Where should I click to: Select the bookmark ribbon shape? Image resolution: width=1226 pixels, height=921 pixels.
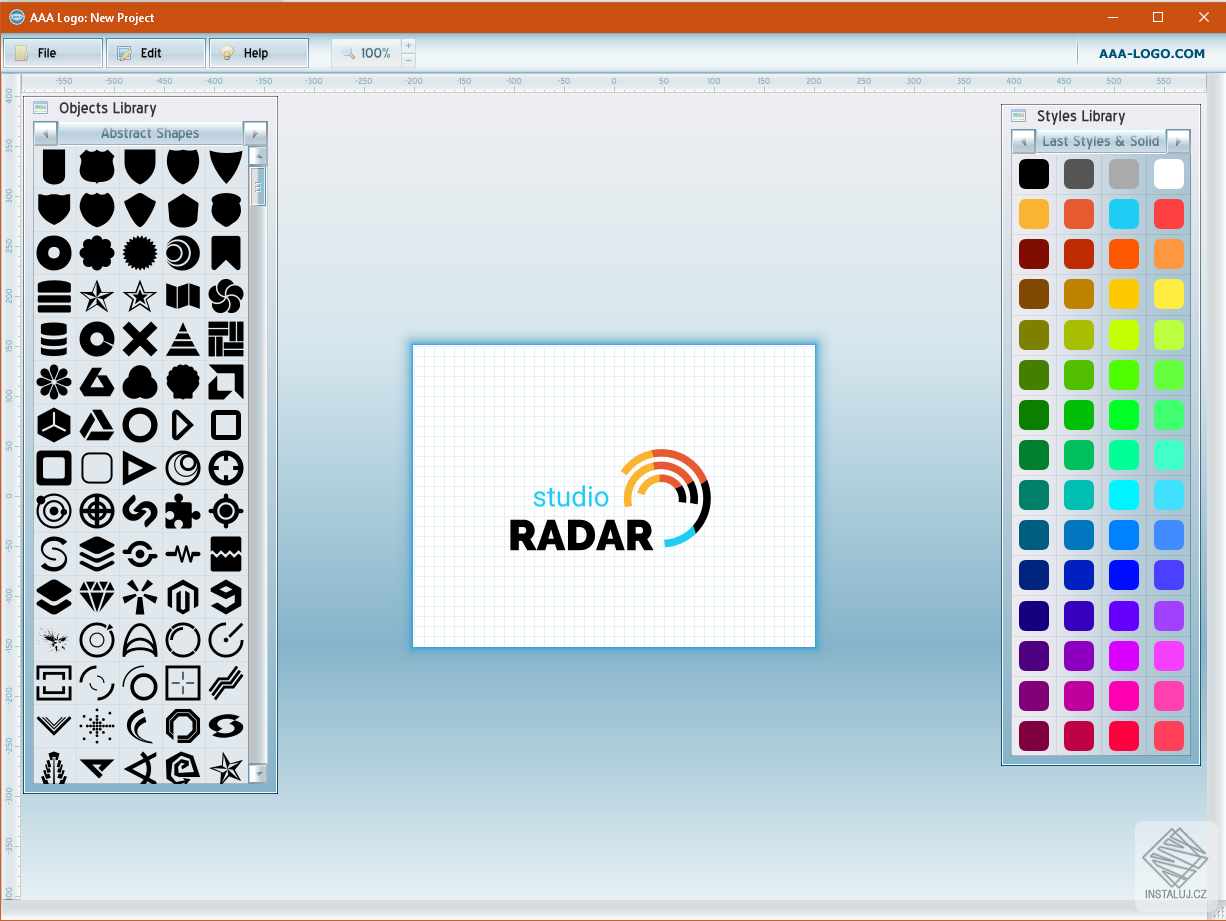(226, 253)
